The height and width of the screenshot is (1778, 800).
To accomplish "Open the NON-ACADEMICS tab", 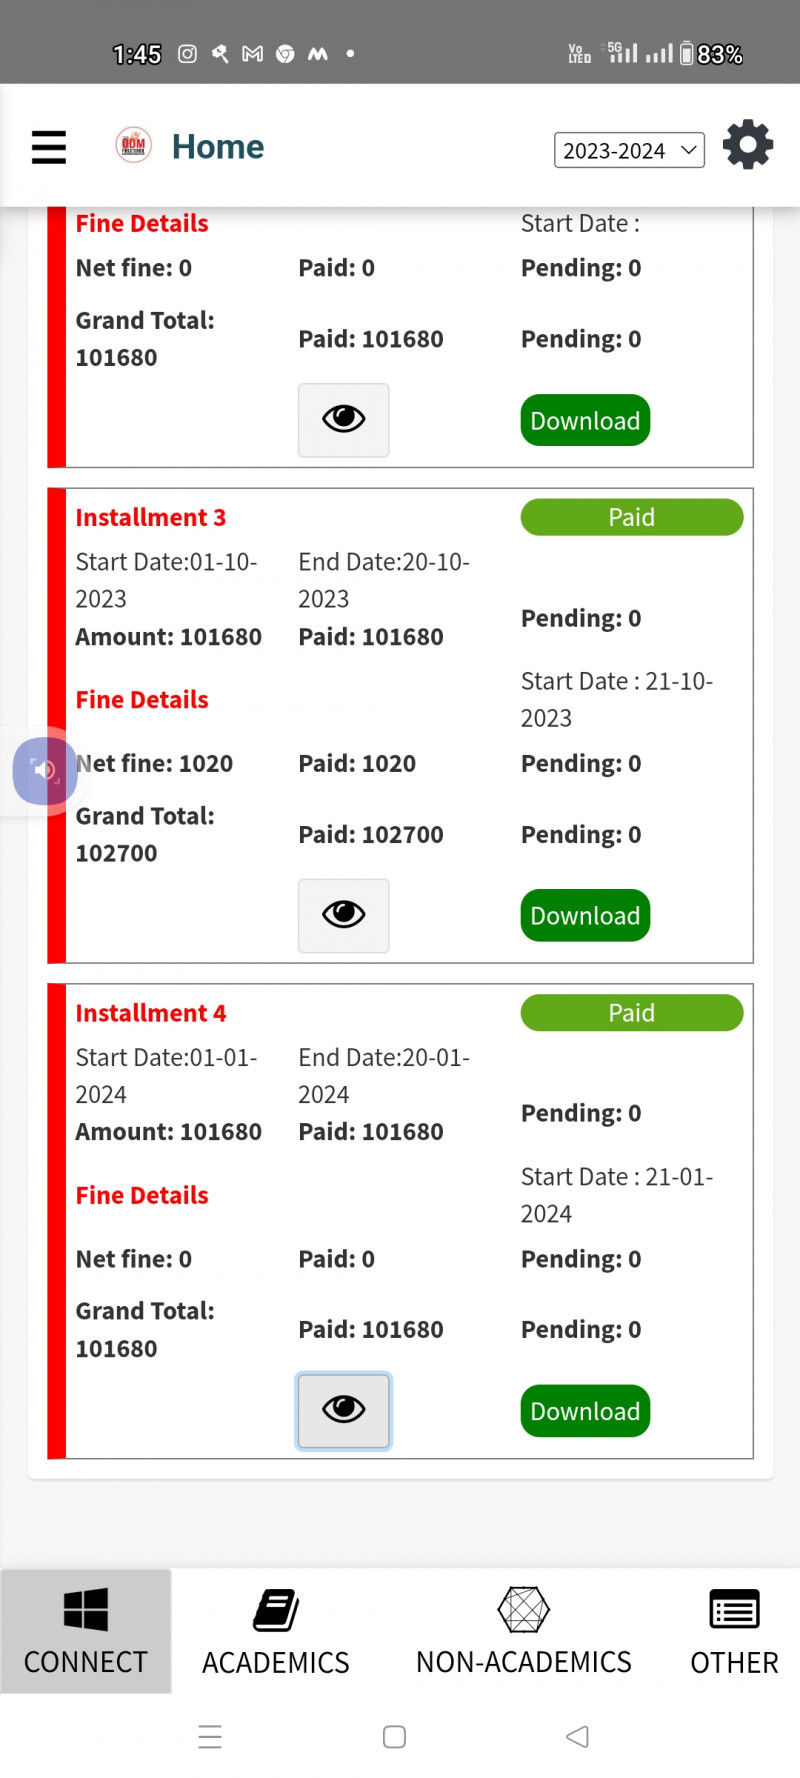I will coord(524,1631).
